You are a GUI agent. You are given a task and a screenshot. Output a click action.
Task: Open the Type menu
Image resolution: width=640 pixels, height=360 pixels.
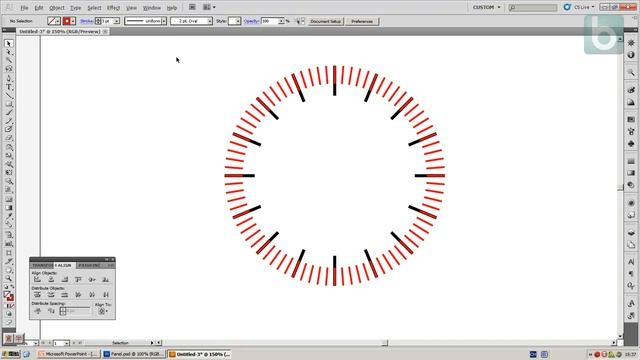[76, 8]
